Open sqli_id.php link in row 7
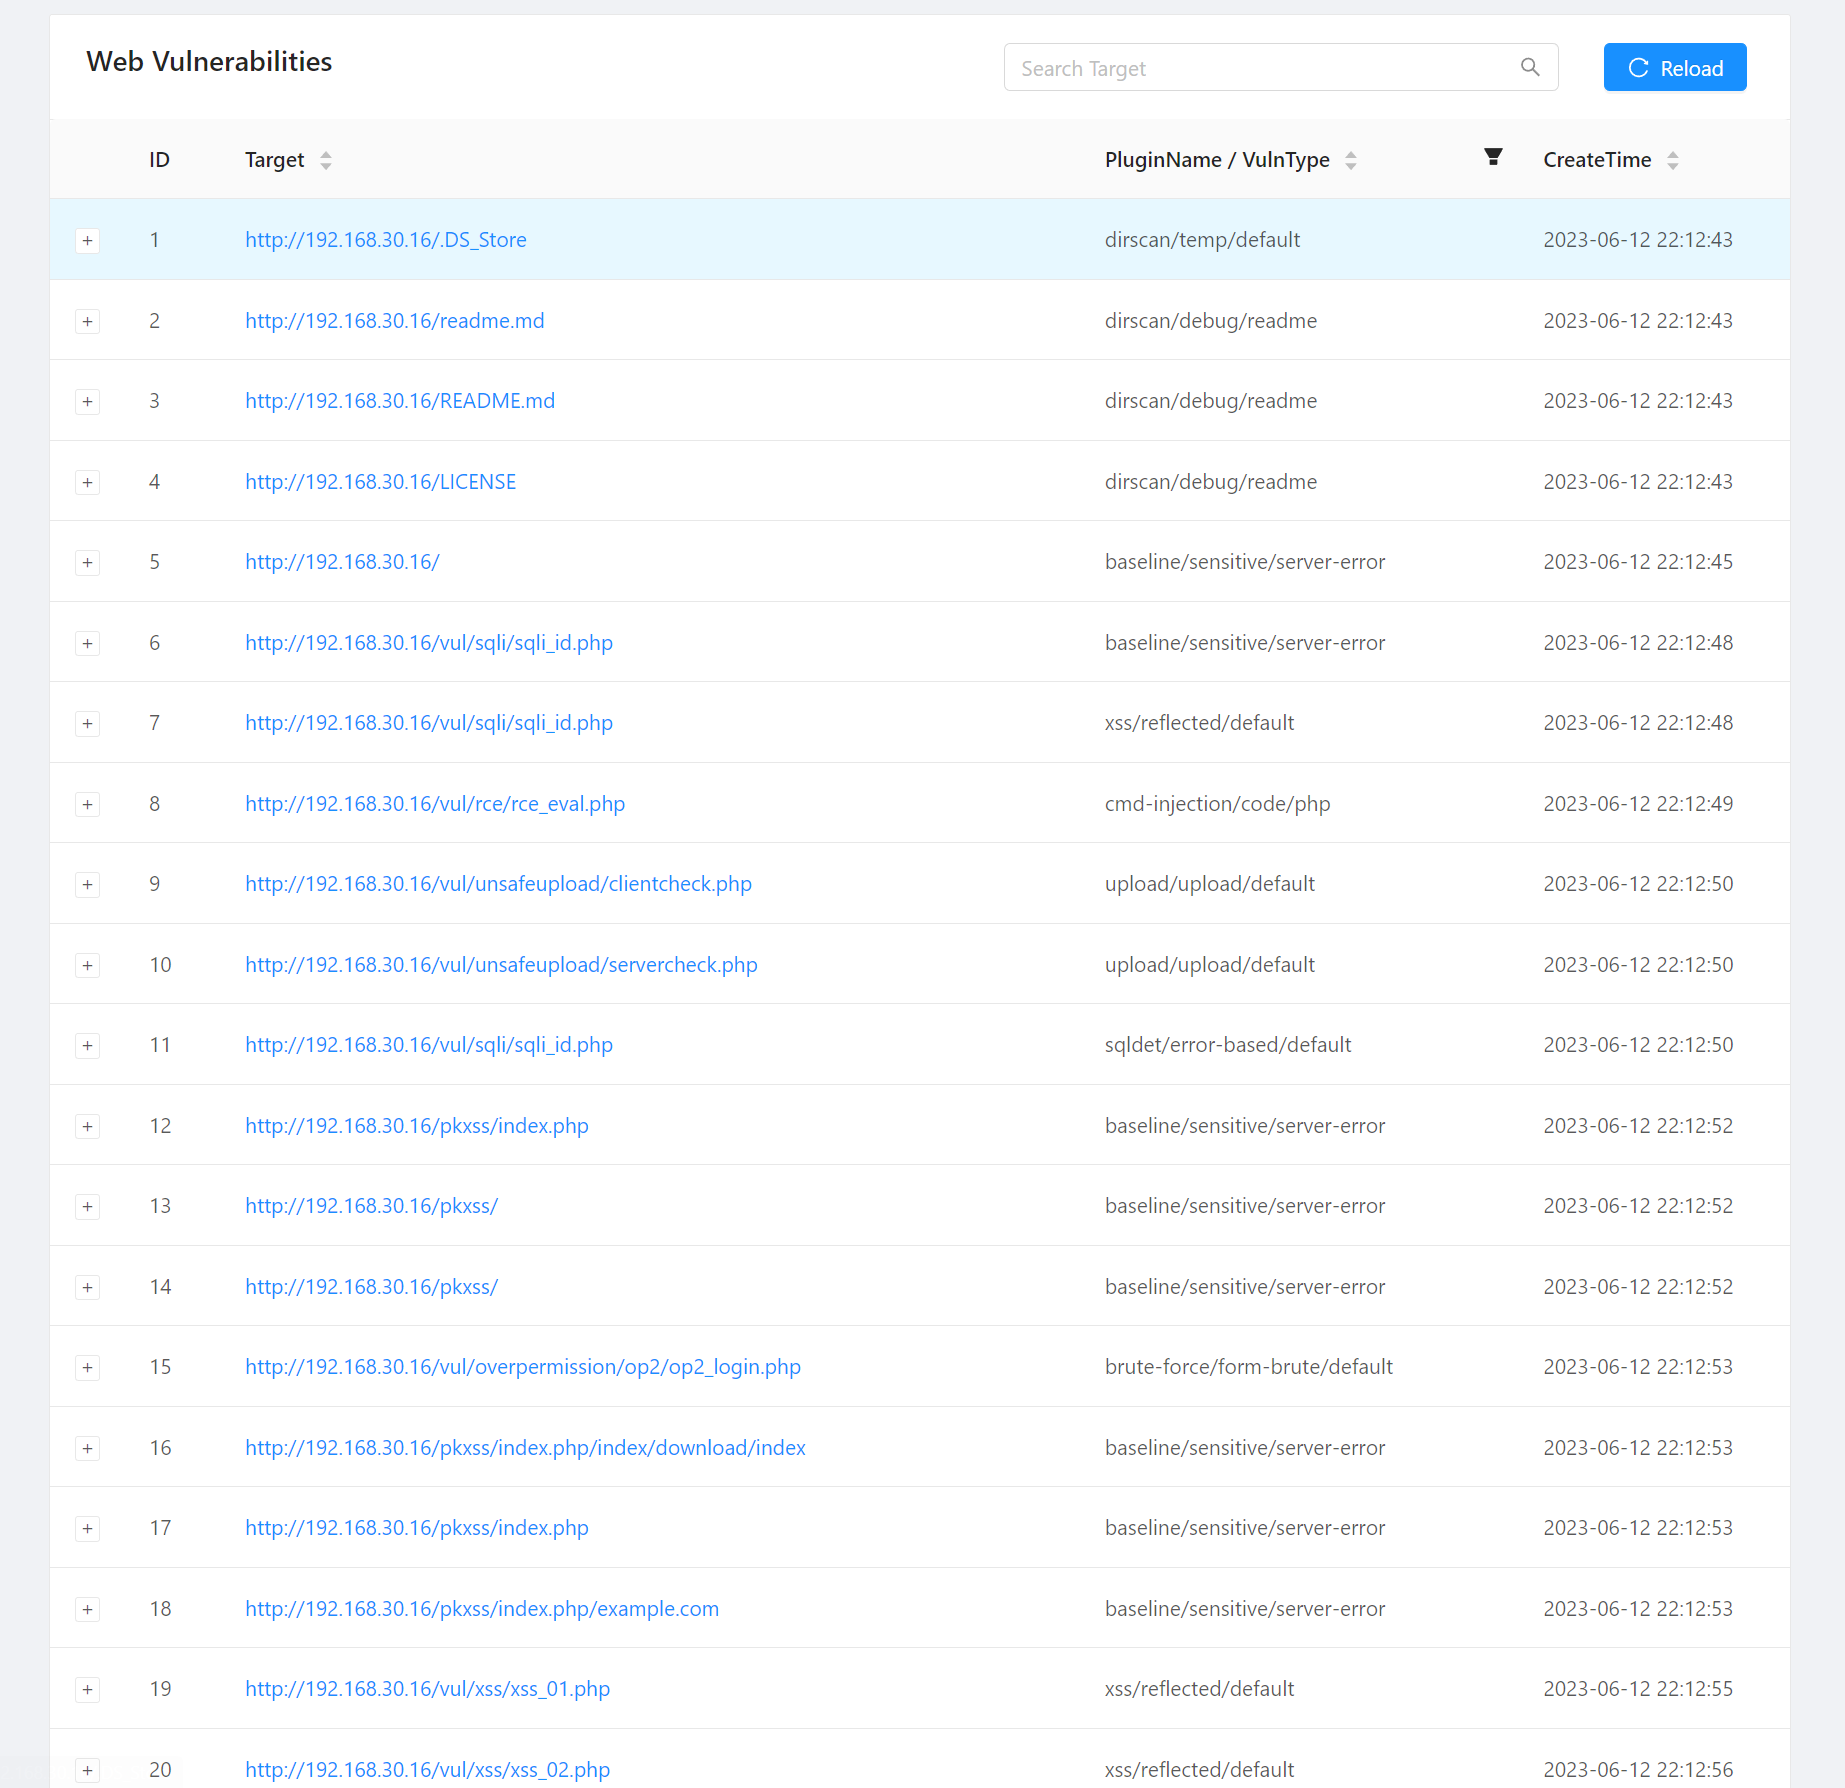 429,723
